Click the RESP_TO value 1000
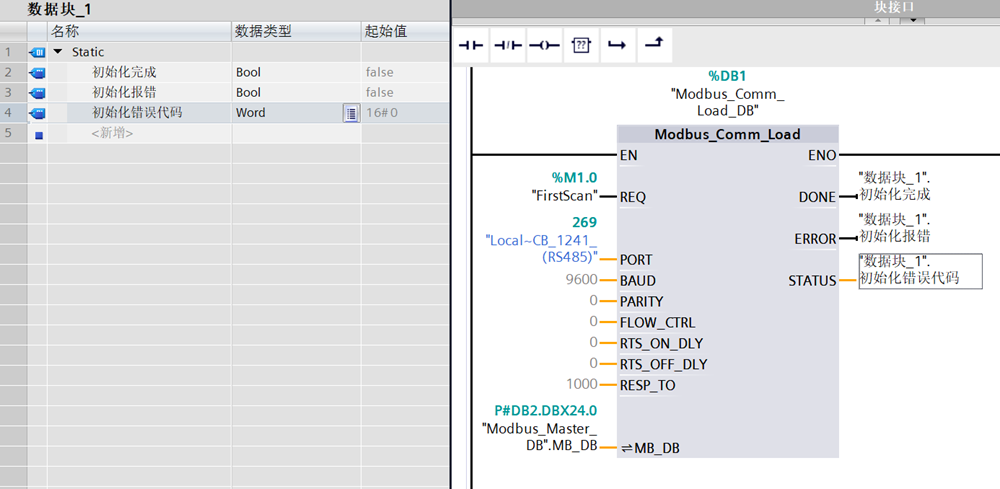The height and width of the screenshot is (489, 1000). pyautogui.click(x=580, y=385)
